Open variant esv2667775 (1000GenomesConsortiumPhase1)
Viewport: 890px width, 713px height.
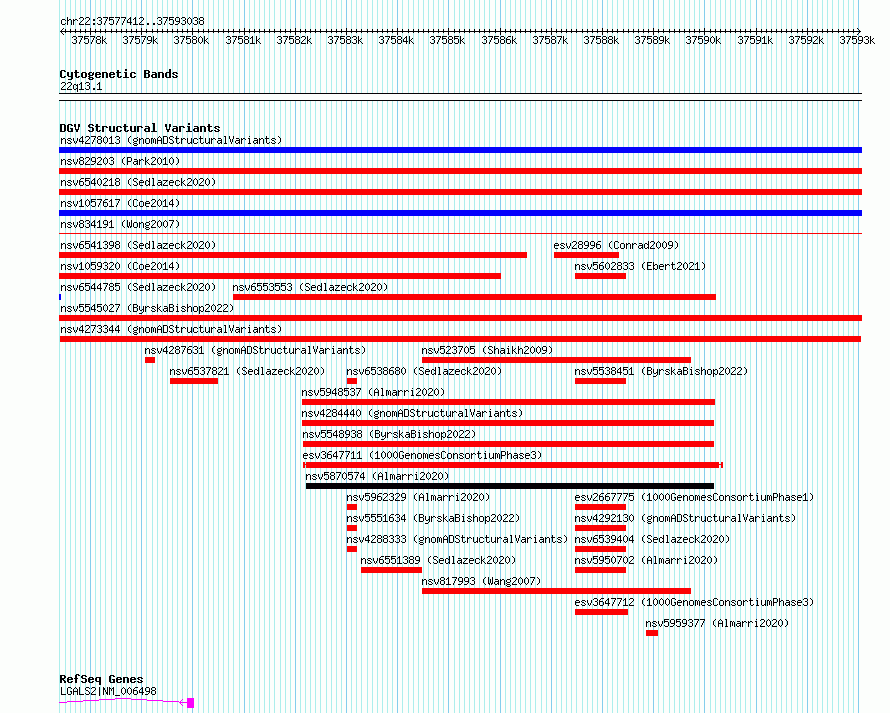tap(694, 497)
